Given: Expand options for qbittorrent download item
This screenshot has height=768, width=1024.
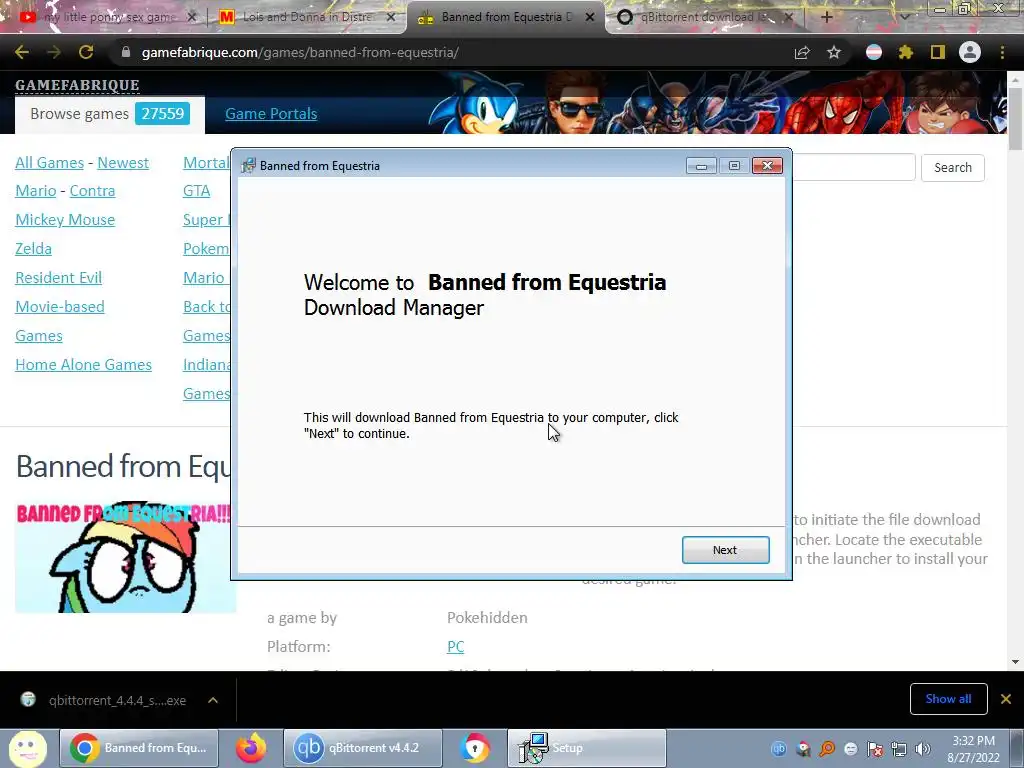Looking at the screenshot, I should point(213,700).
